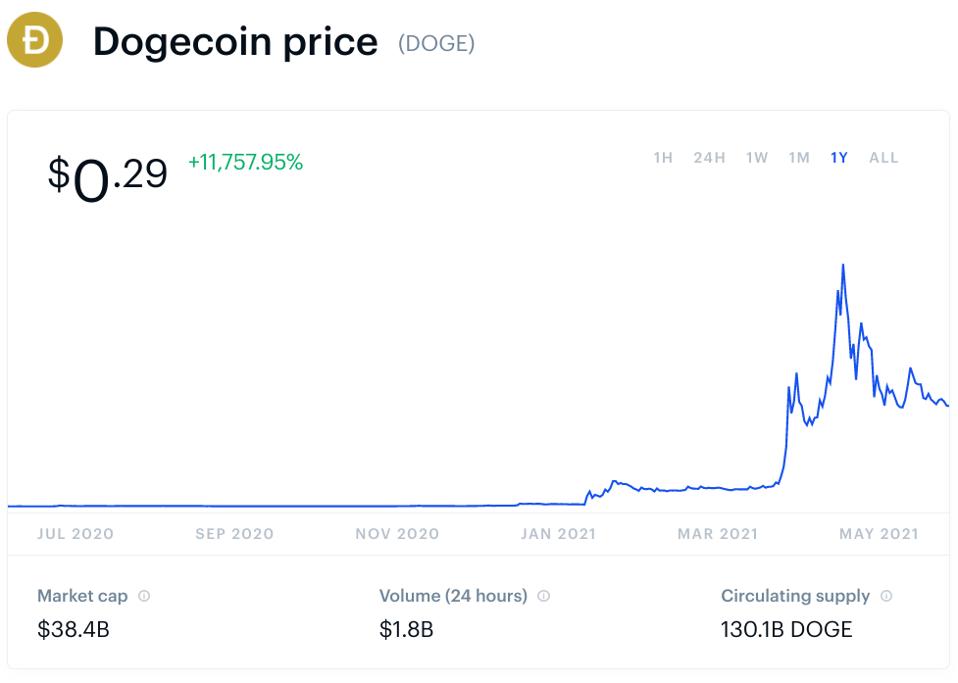Viewport: 958px width, 683px height.
Task: Click the $38.4B market cap value
Action: [x=73, y=629]
